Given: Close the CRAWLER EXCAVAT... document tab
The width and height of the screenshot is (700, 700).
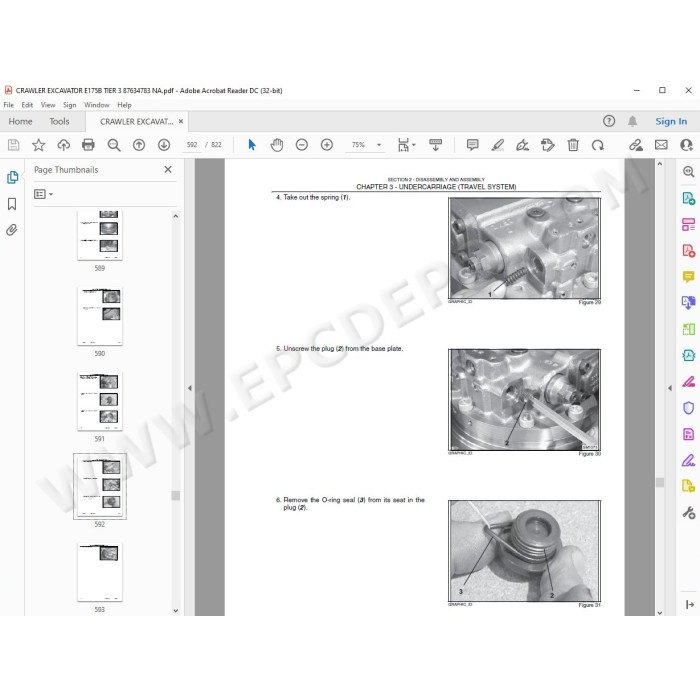Looking at the screenshot, I should pyautogui.click(x=181, y=121).
